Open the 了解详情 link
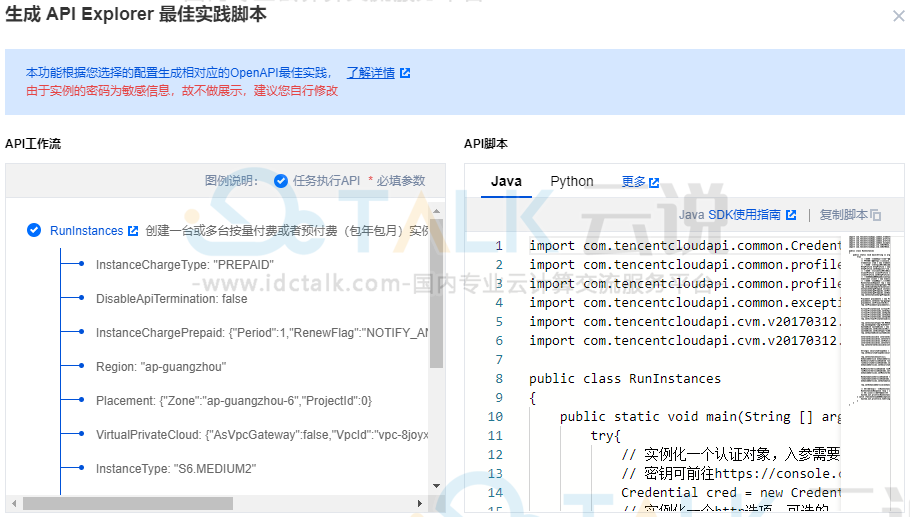This screenshot has height=517, width=910. [371, 73]
